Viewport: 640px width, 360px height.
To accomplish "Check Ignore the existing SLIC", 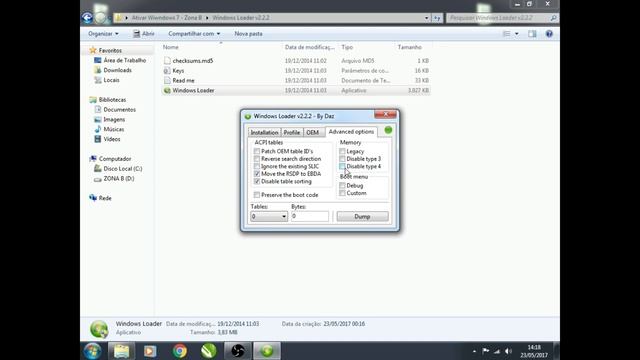I will pos(257,167).
